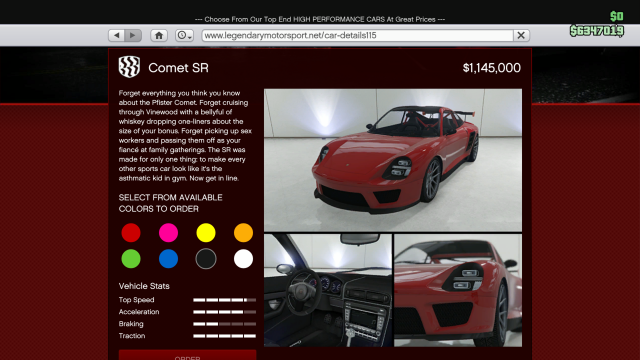Select the white color swatch
Viewport: 640px width, 360px height.
[x=243, y=259]
